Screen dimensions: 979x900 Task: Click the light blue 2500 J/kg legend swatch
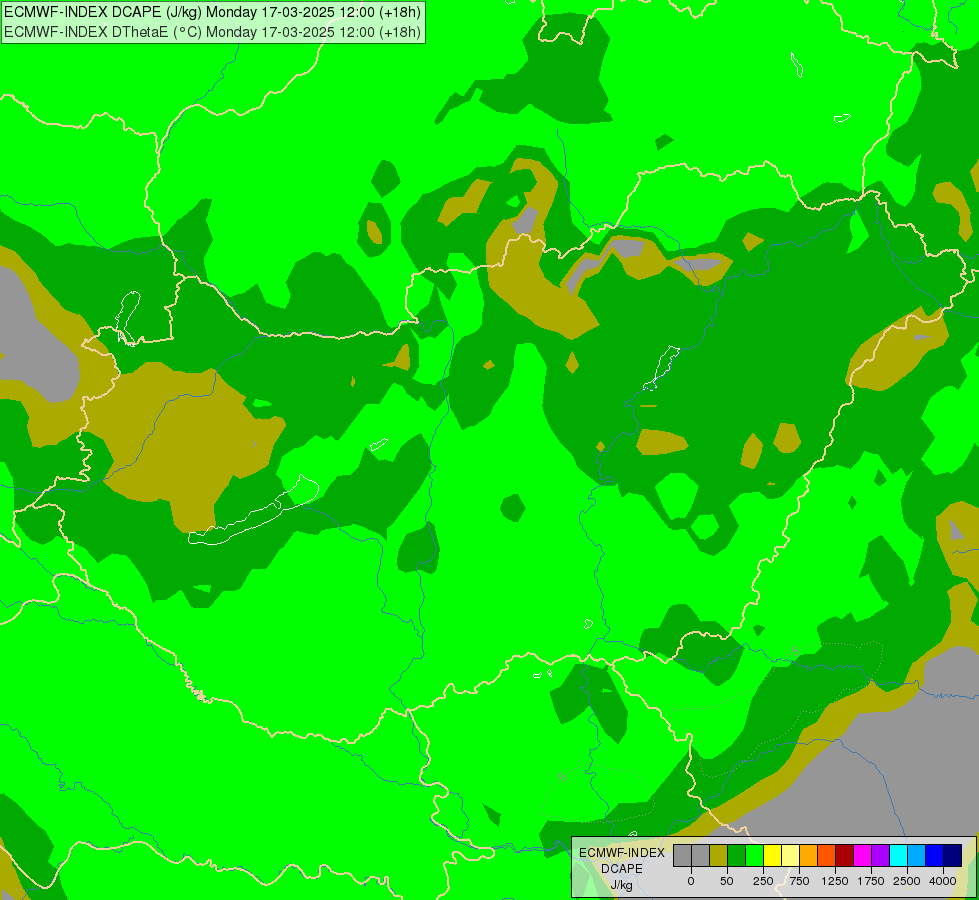tap(917, 856)
